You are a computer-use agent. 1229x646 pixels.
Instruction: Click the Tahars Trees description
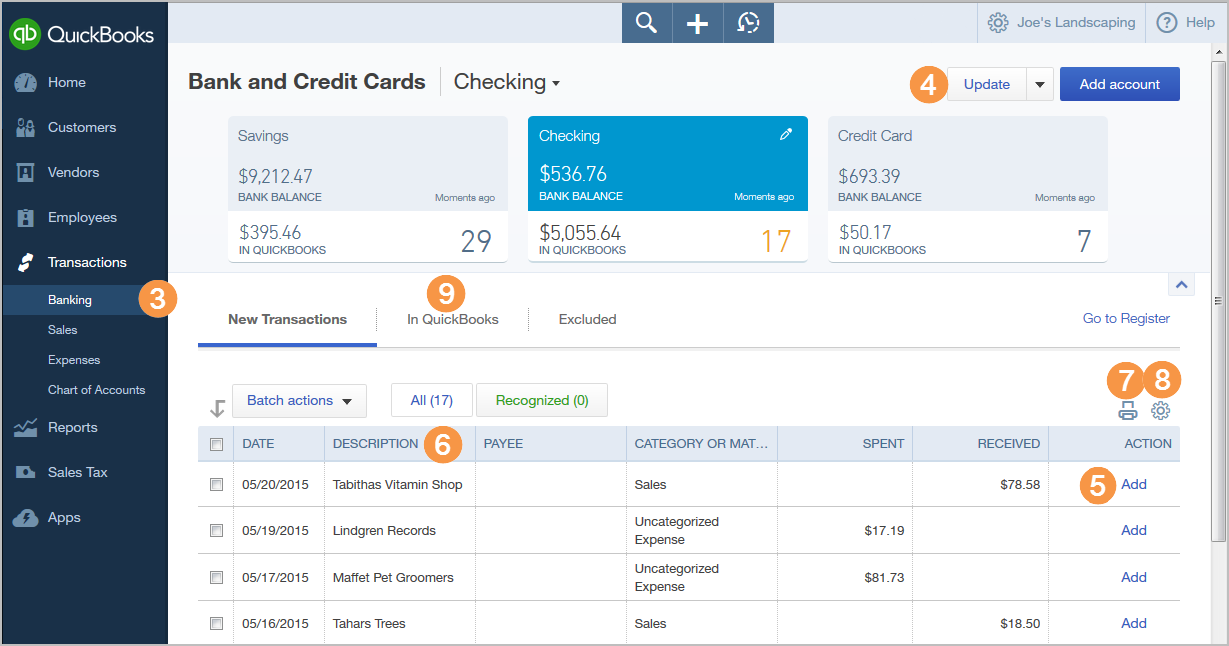click(x=369, y=624)
